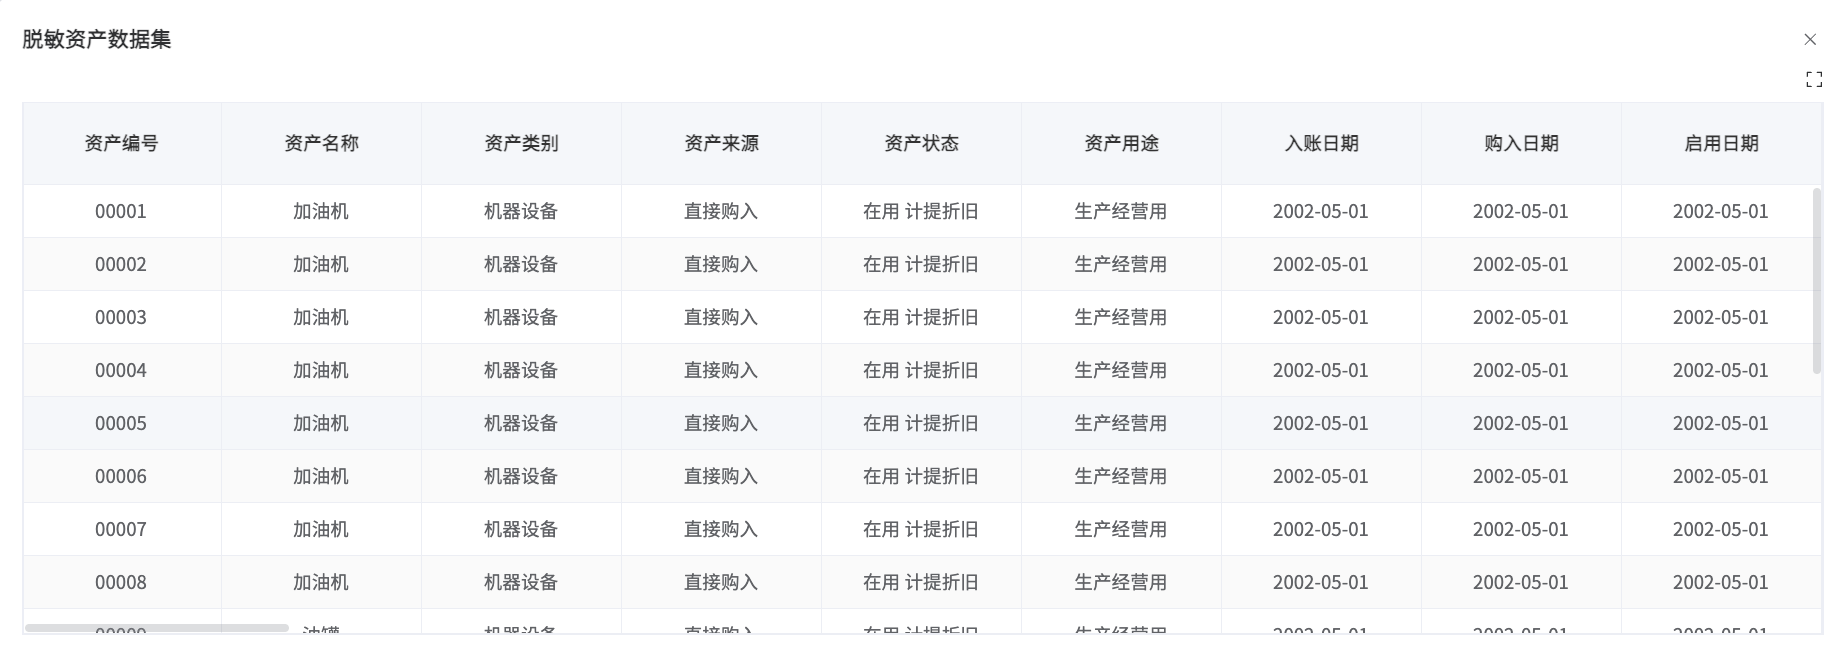This screenshot has height=652, width=1836.
Task: Click 机器设备 in row 00005
Action: coord(521,424)
